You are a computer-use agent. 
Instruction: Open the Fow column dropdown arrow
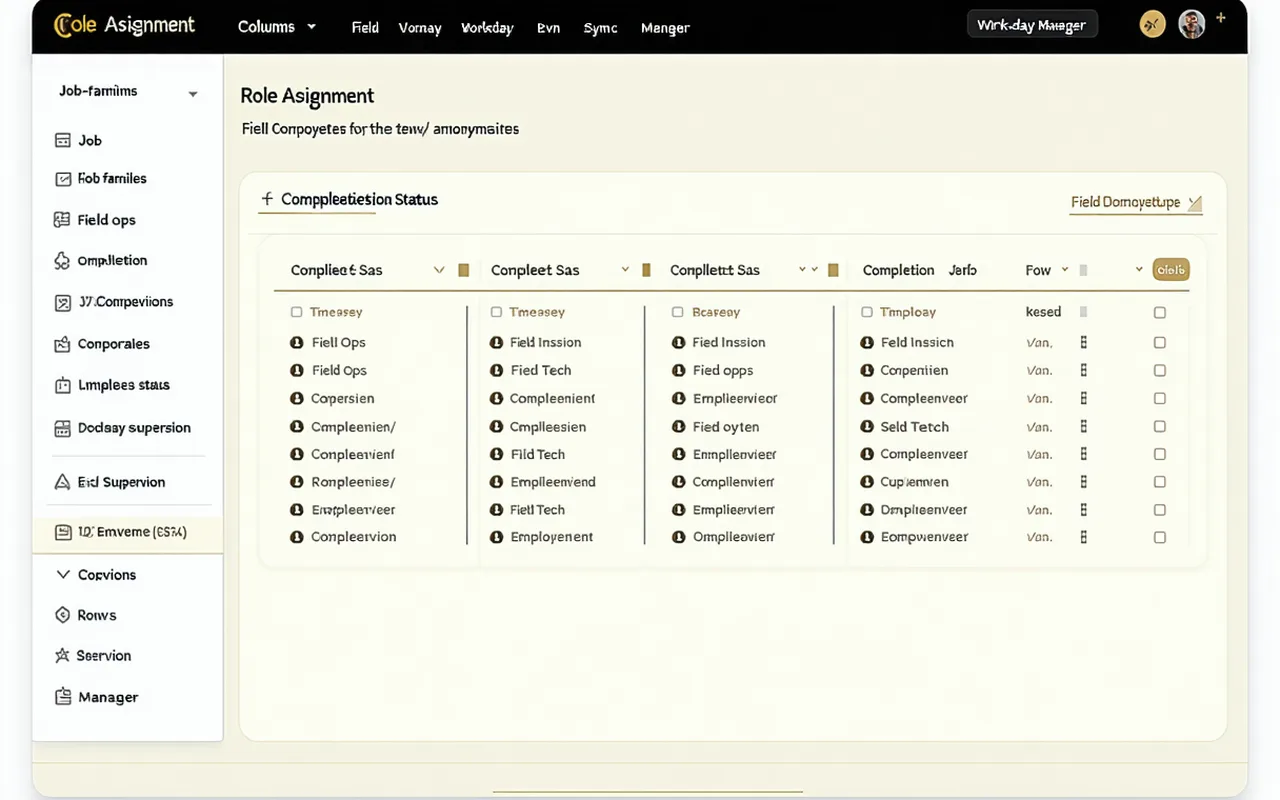[1065, 270]
